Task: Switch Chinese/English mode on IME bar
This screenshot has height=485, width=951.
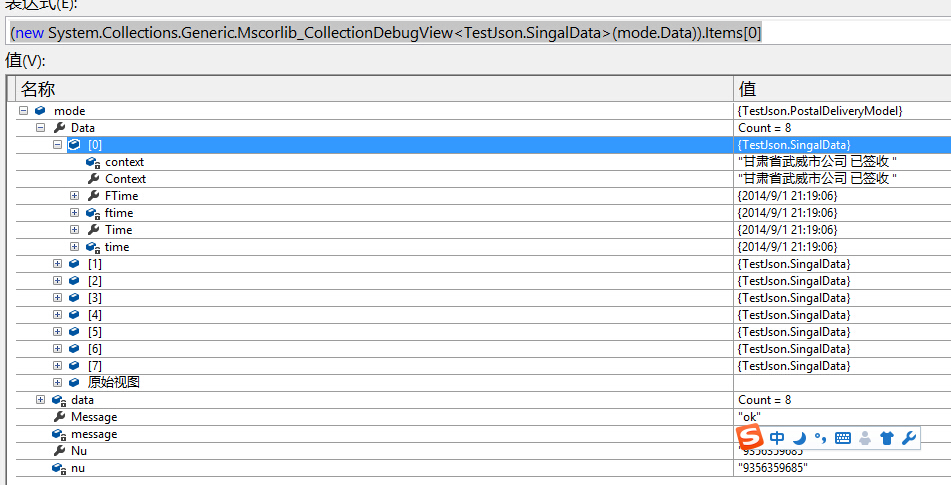Action: [778, 438]
